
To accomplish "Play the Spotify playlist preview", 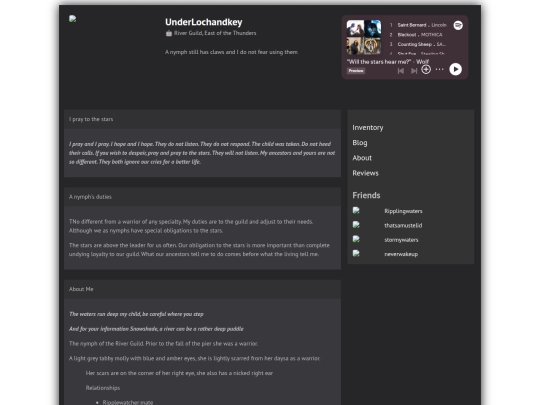I will [455, 69].
